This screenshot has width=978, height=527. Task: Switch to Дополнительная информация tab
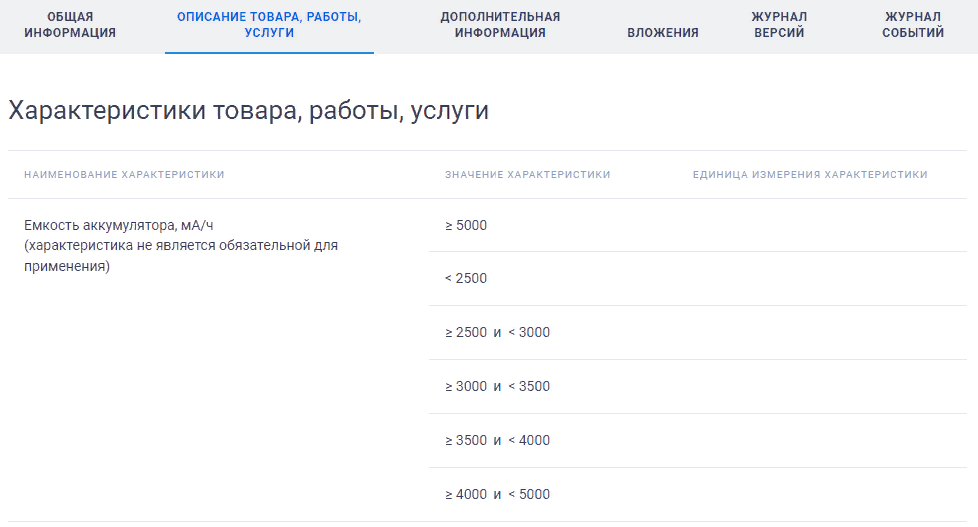[500, 25]
